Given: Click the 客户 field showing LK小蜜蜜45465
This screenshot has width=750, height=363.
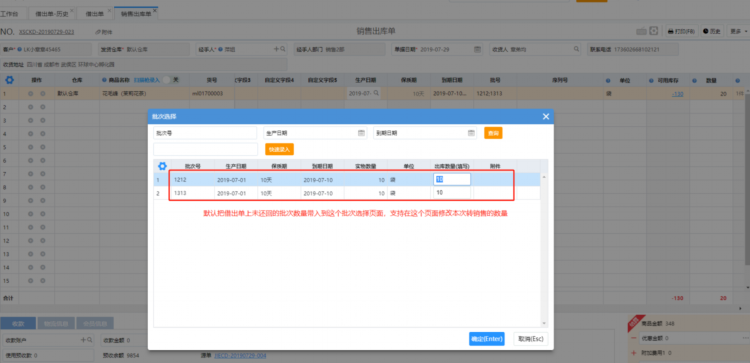Looking at the screenshot, I should [46, 49].
